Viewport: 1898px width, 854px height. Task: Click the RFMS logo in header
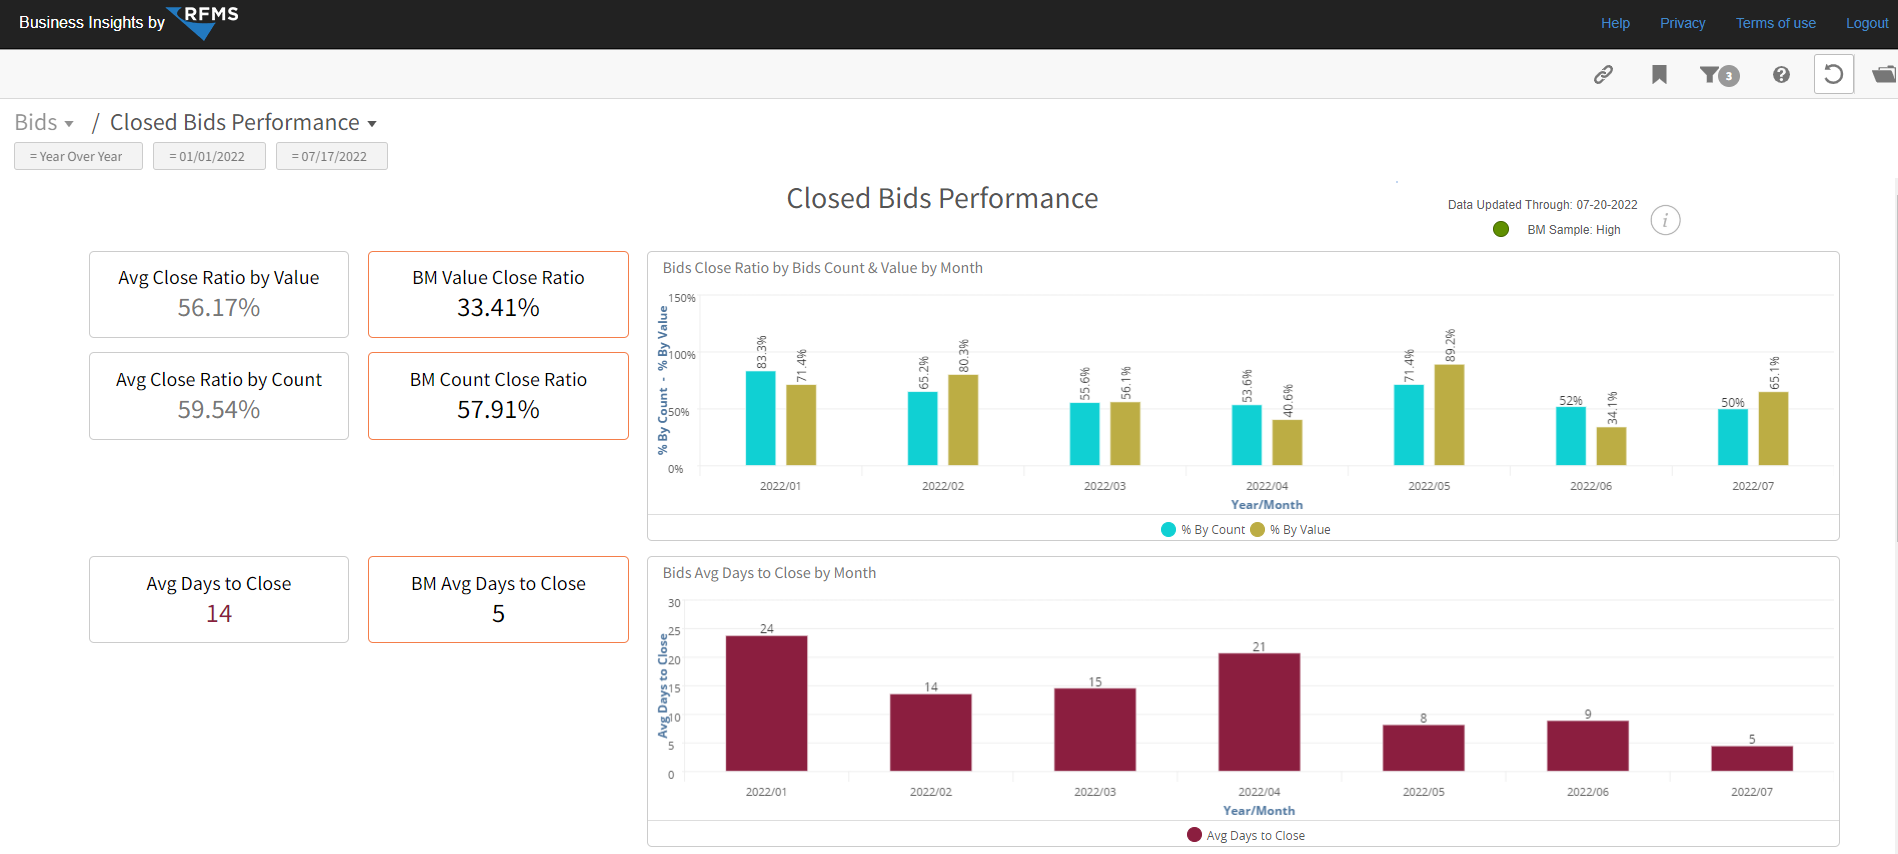(204, 21)
